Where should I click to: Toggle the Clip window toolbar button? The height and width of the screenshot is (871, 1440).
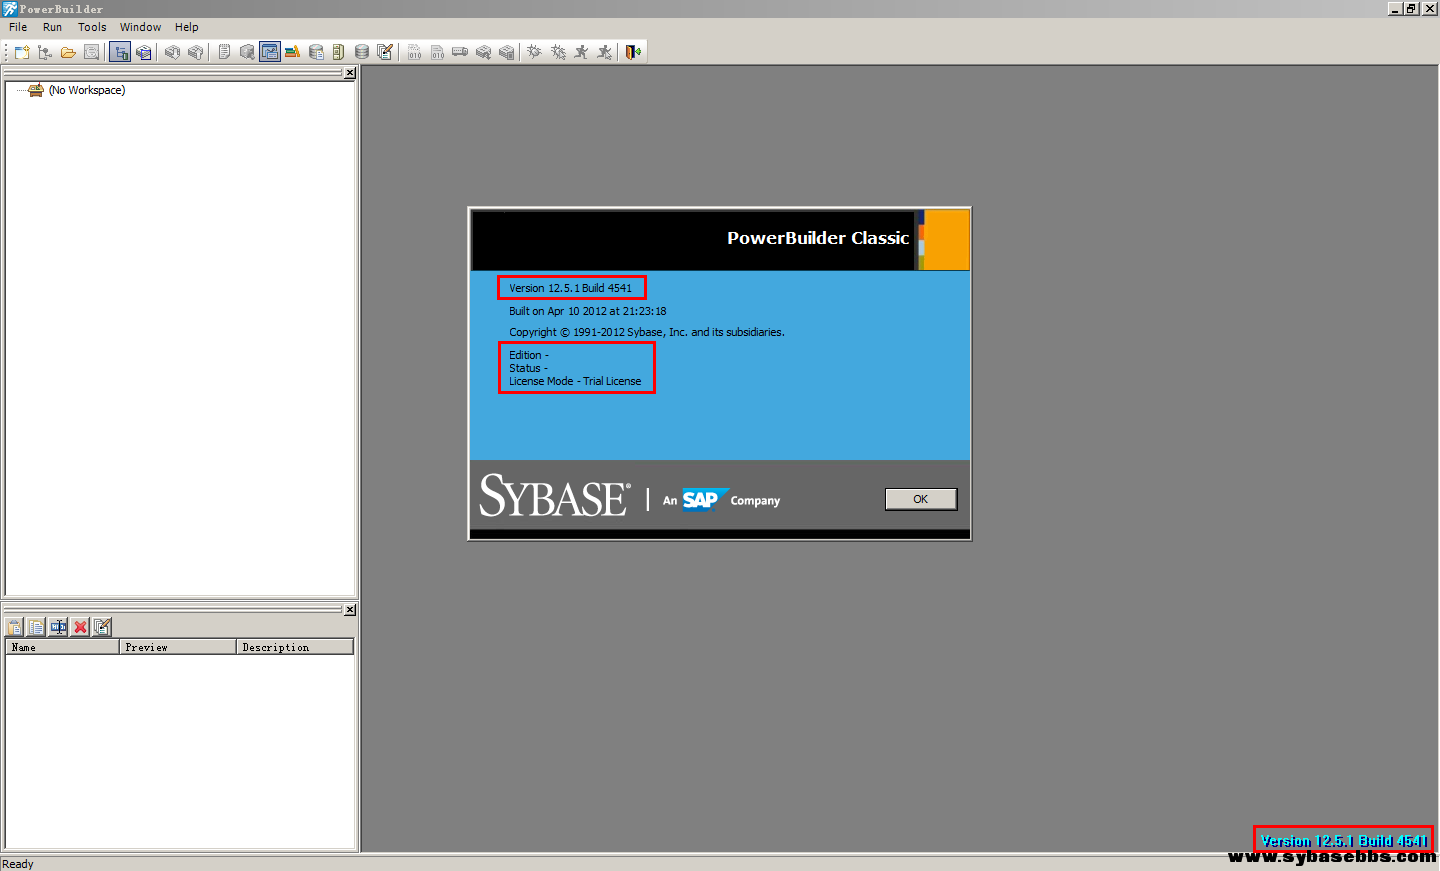click(270, 52)
